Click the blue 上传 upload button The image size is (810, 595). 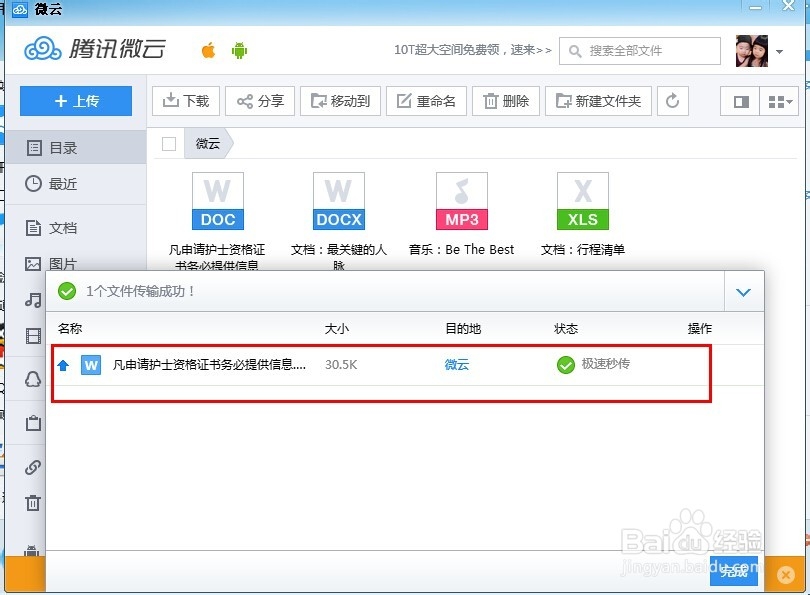click(76, 101)
